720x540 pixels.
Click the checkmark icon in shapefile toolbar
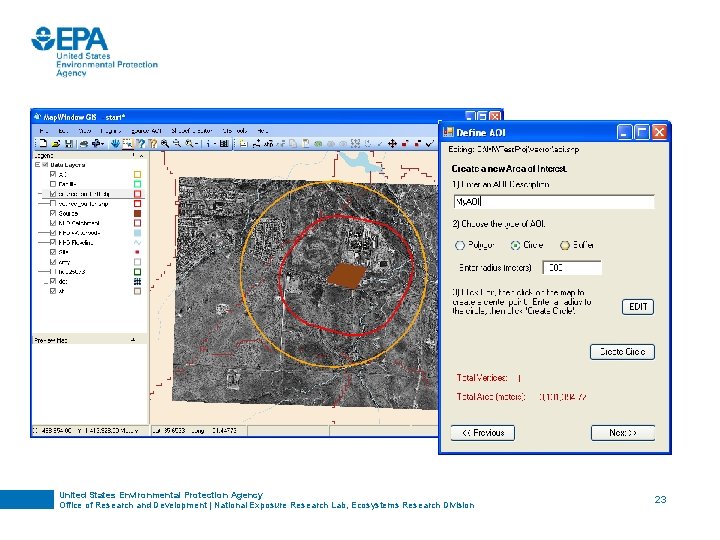tap(430, 144)
